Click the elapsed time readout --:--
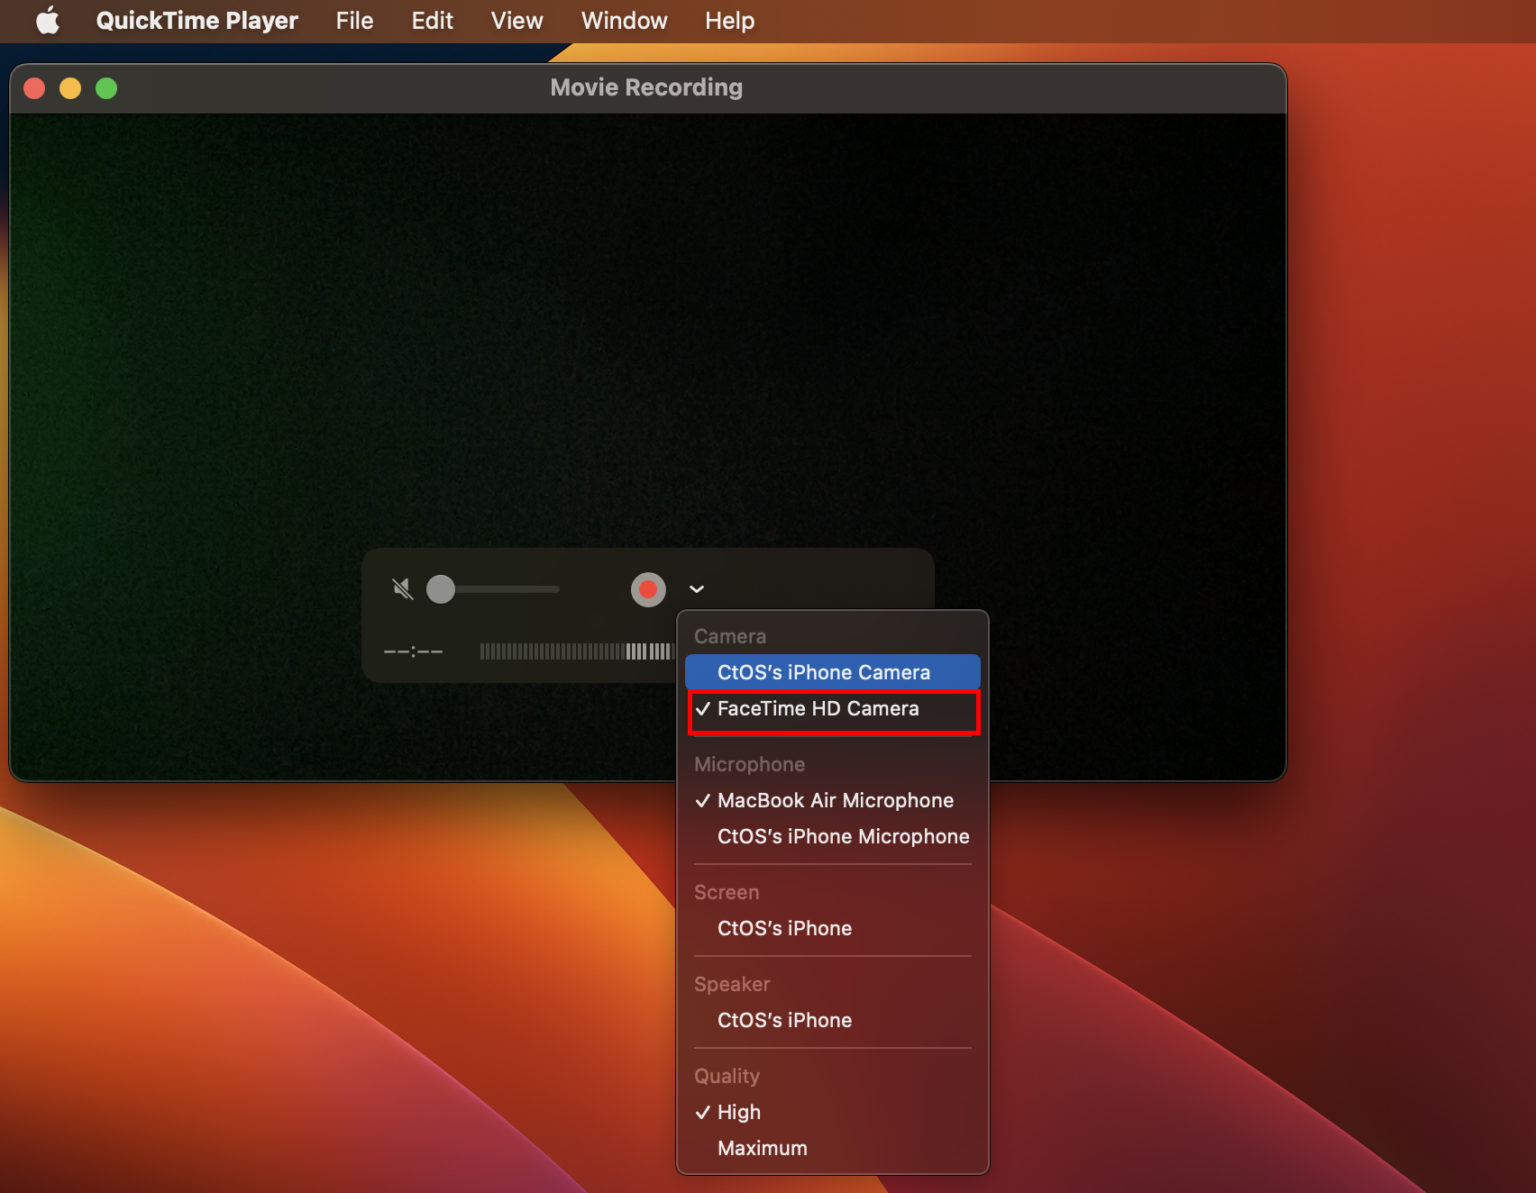The width and height of the screenshot is (1536, 1193). coord(413,652)
